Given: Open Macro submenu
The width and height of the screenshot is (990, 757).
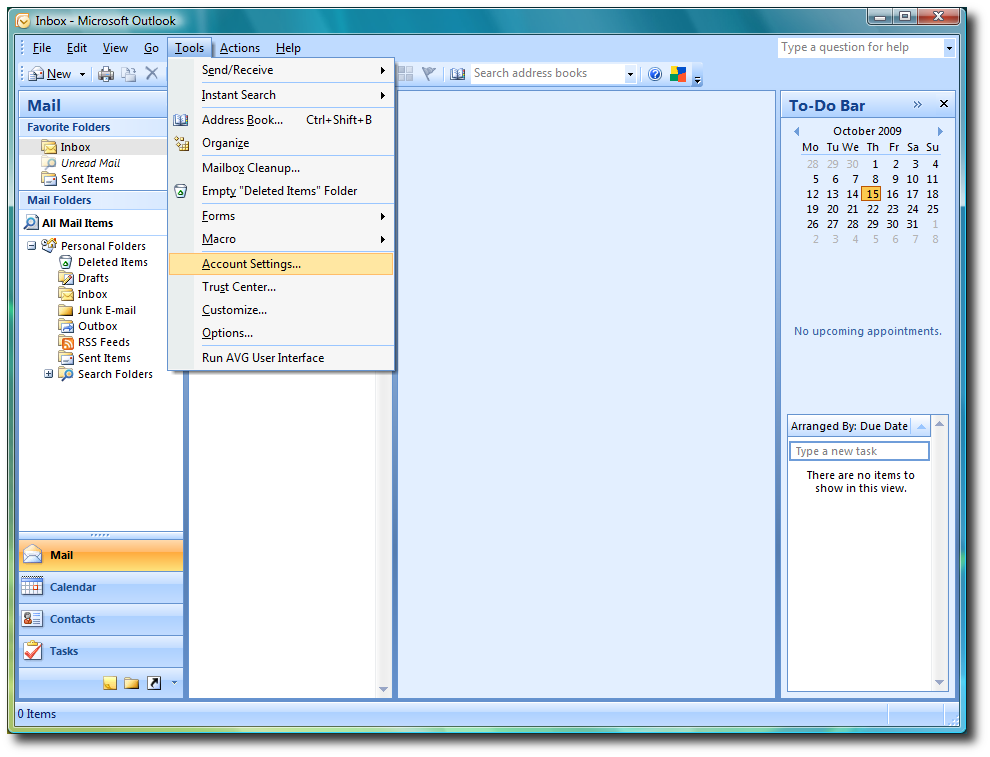Looking at the screenshot, I should (x=282, y=239).
